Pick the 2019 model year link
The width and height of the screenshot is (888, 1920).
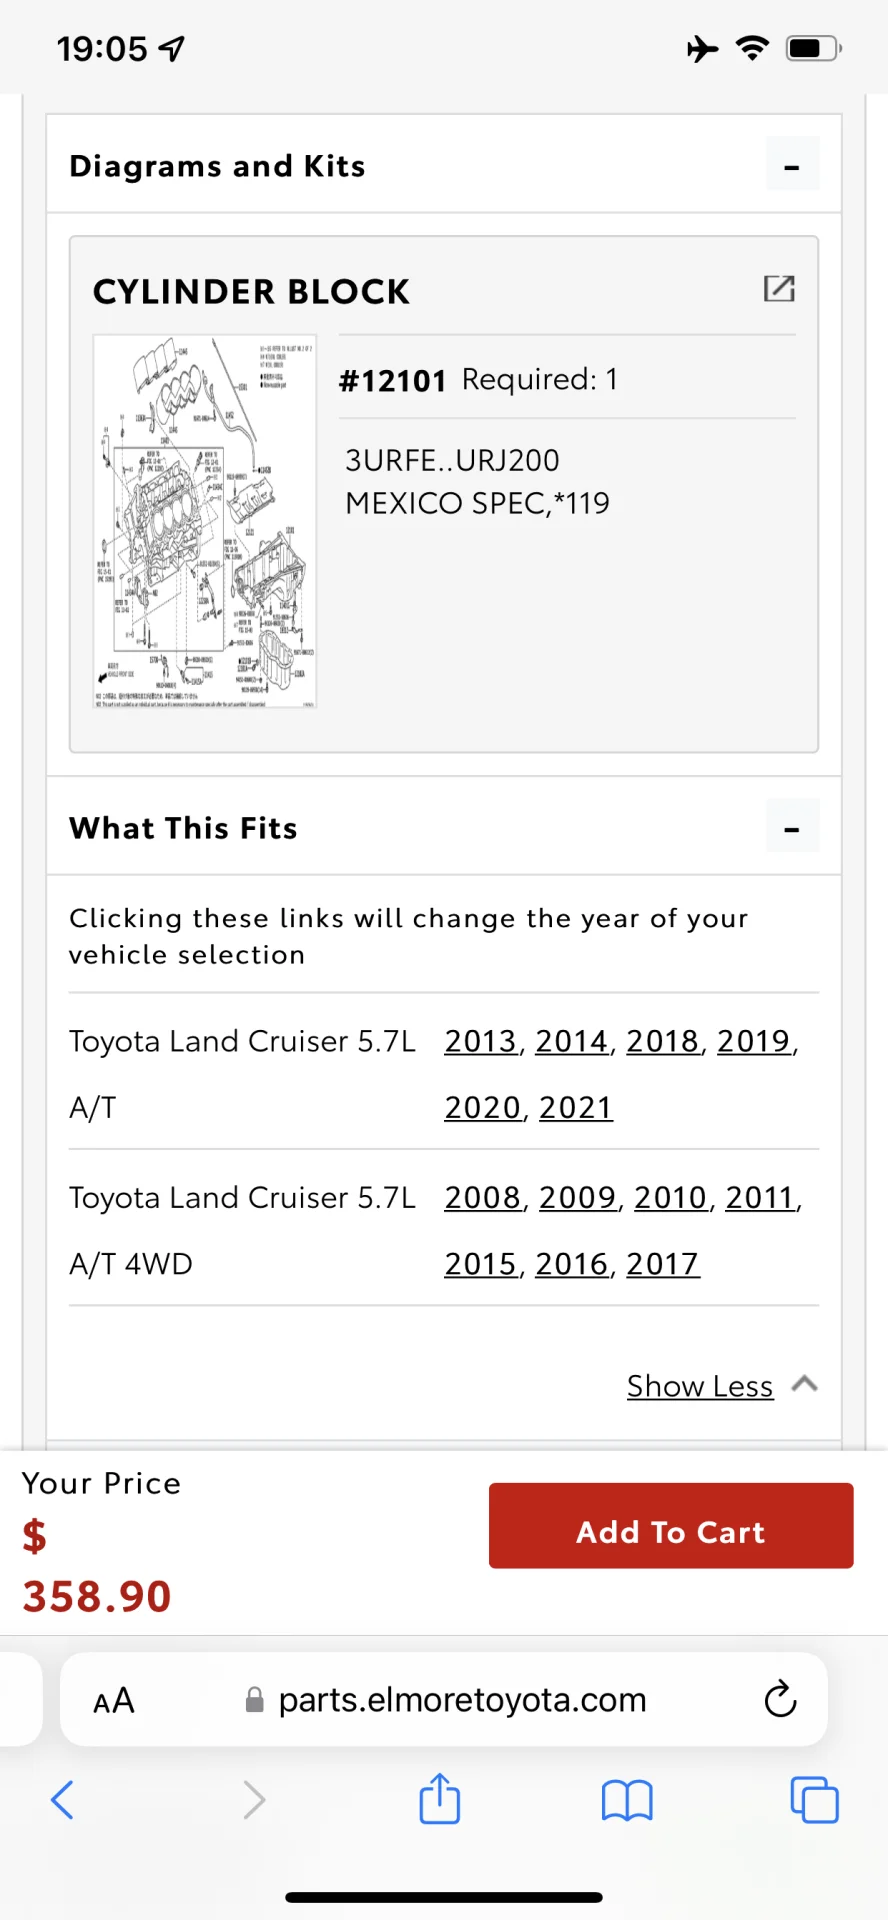754,1041
